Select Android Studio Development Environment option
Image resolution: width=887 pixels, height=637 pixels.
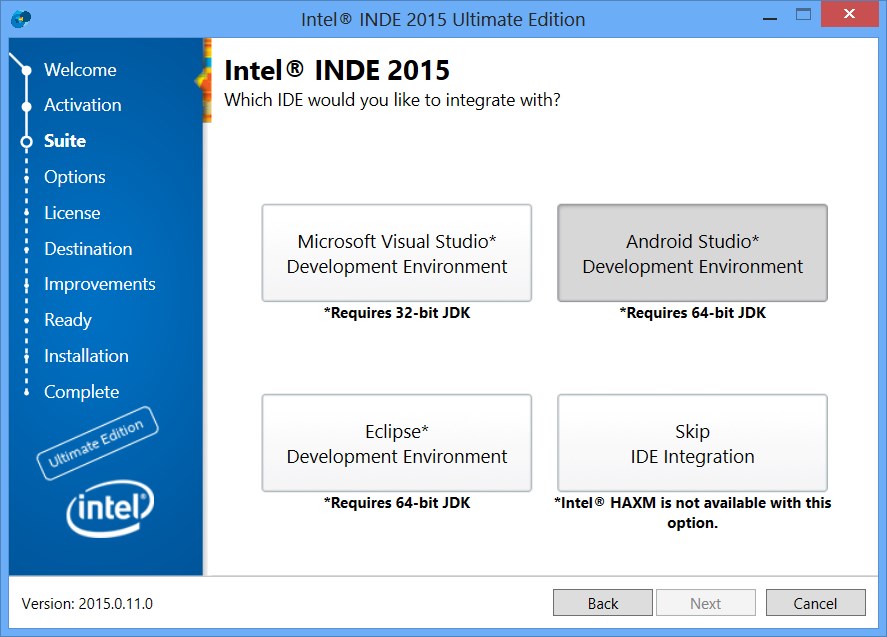coord(692,253)
